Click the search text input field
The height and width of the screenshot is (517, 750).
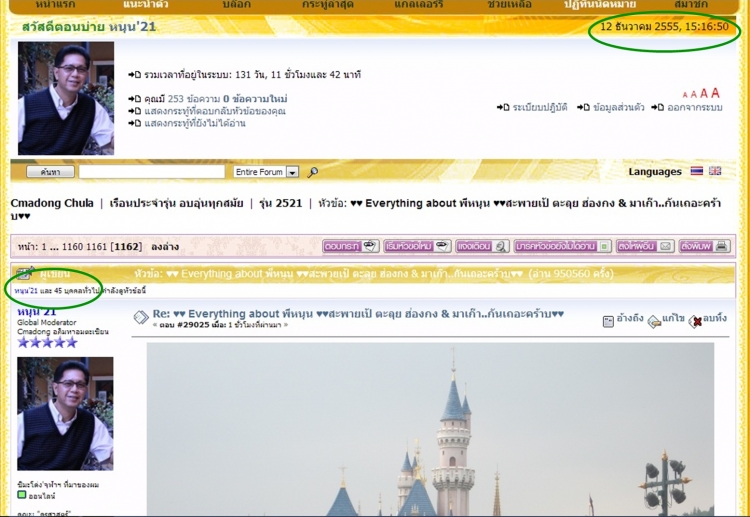[x=152, y=172]
